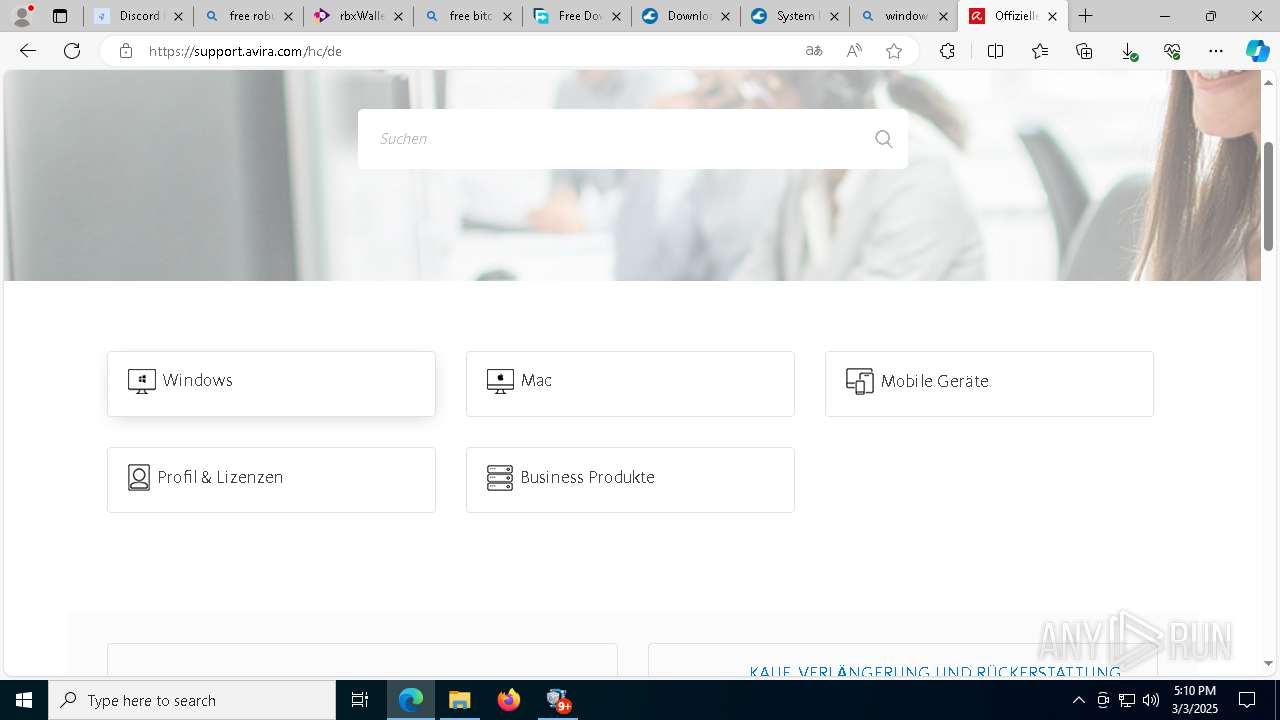The image size is (1280, 720).
Task: Click taskbar search box
Action: click(192, 700)
